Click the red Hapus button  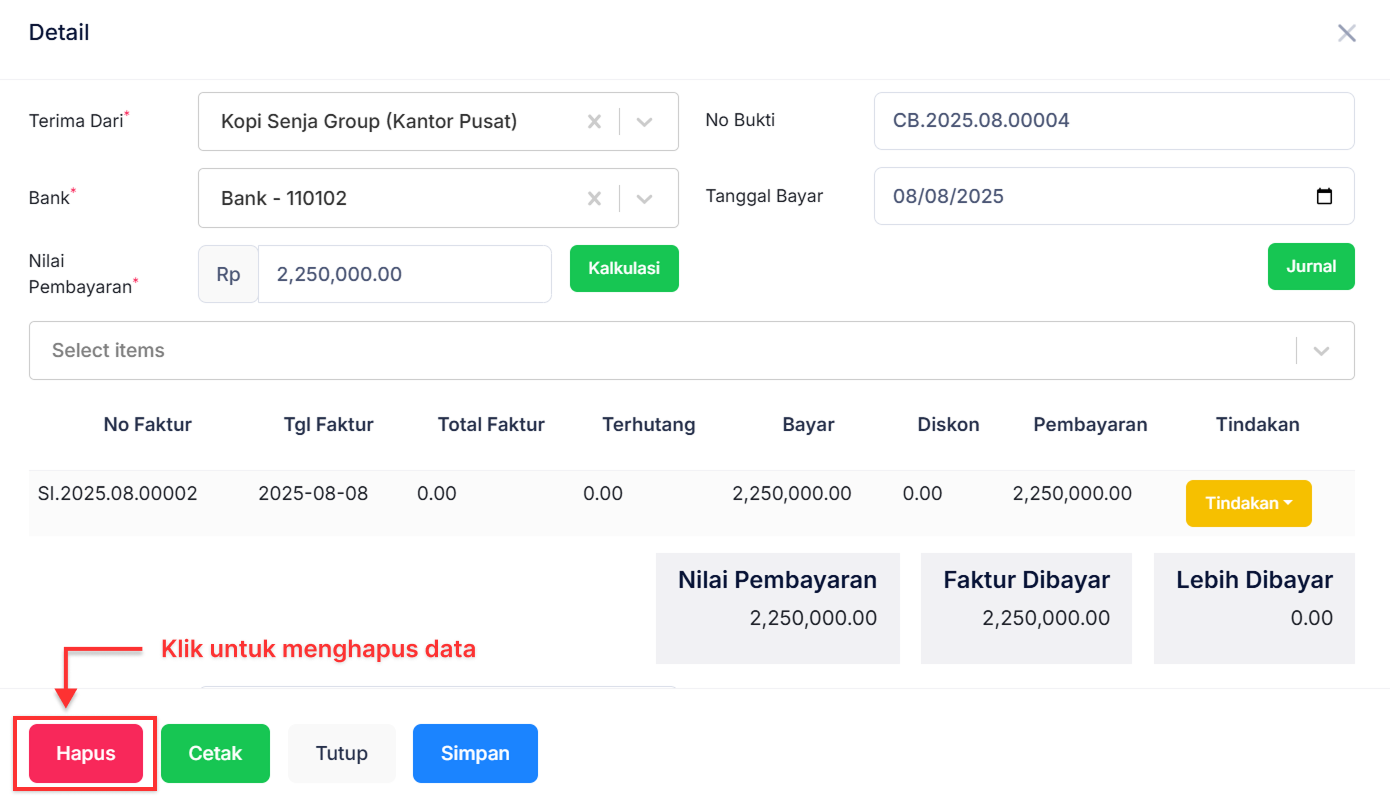86,753
